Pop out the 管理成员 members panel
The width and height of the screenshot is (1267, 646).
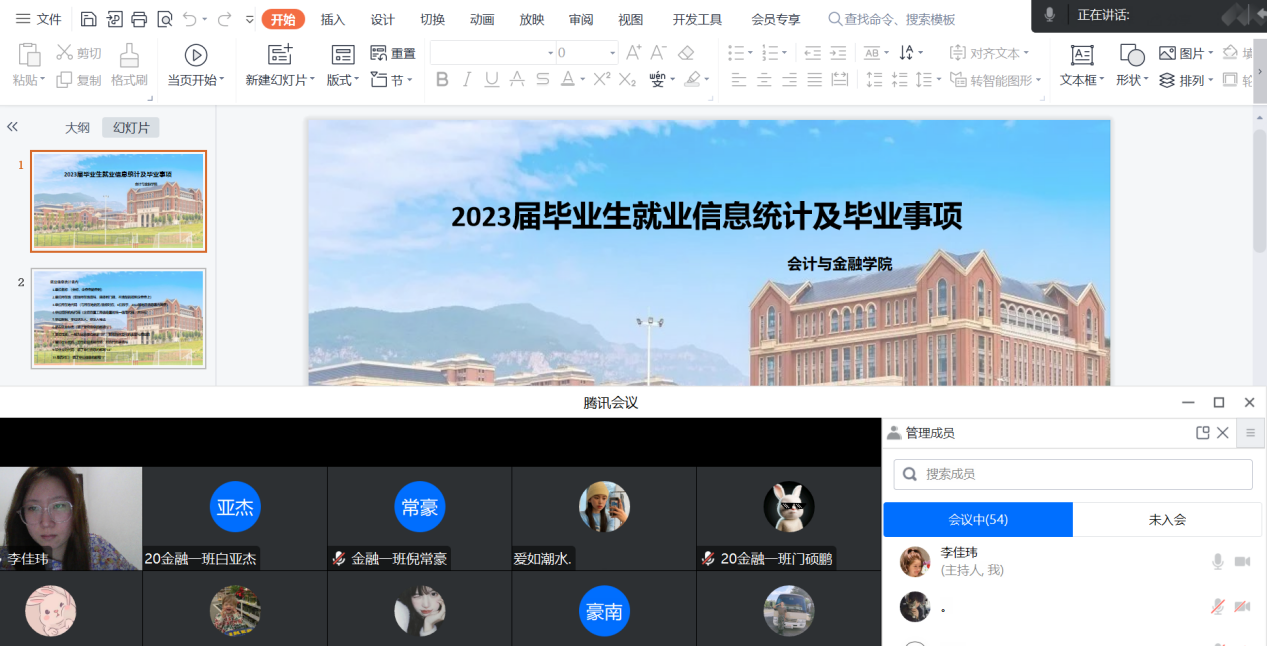coord(1203,433)
